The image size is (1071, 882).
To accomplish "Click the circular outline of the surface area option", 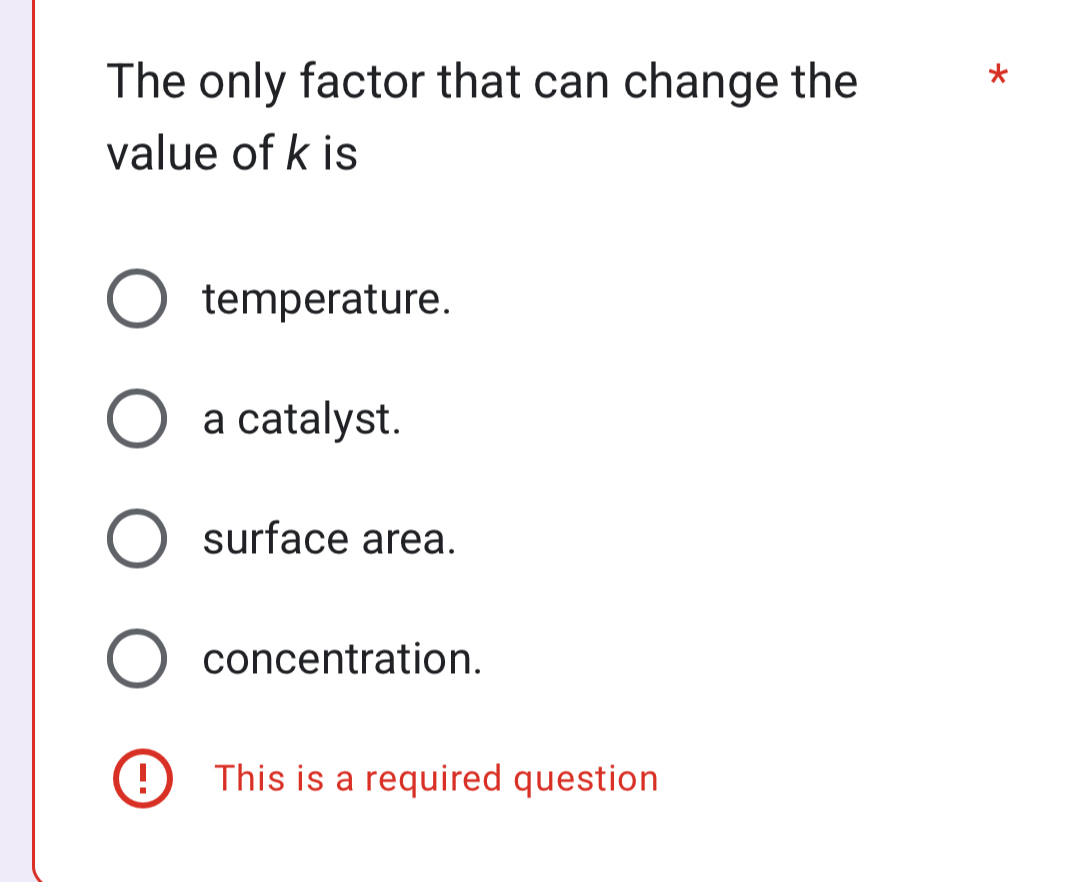I will [x=137, y=539].
